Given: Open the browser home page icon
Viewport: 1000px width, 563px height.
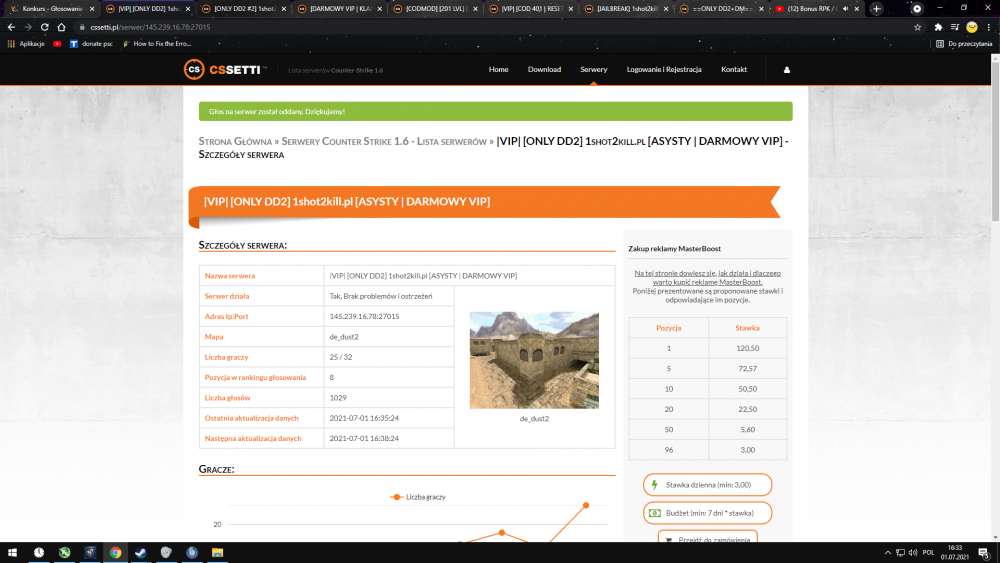Looking at the screenshot, I should [x=61, y=27].
